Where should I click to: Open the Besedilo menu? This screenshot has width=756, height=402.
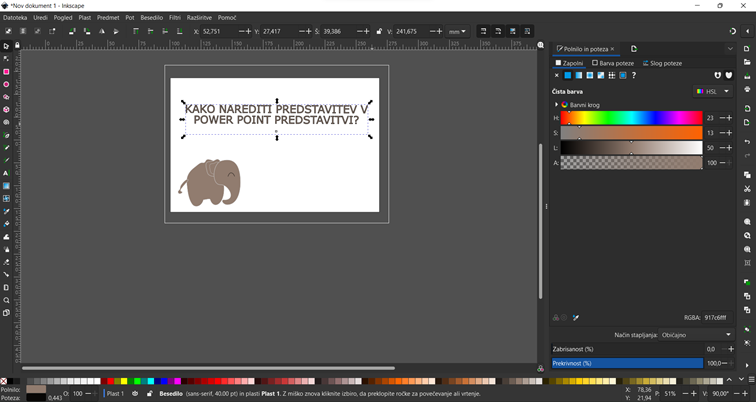point(151,17)
